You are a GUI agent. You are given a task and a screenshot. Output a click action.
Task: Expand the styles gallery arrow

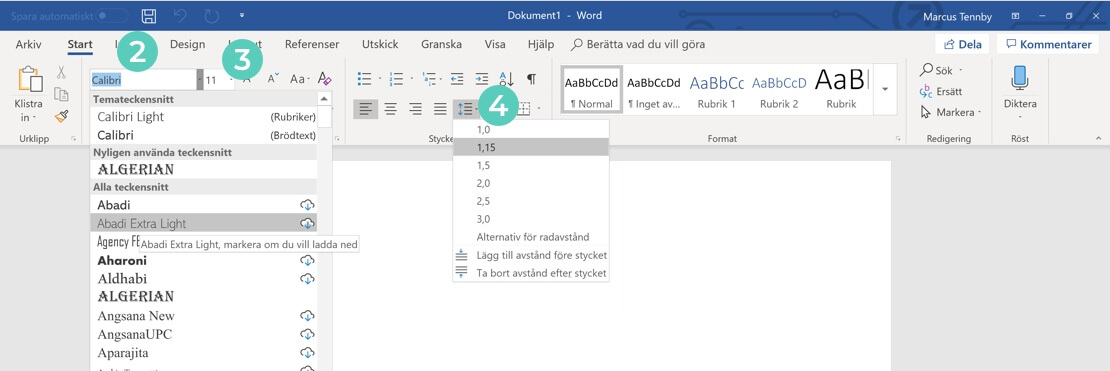point(885,89)
